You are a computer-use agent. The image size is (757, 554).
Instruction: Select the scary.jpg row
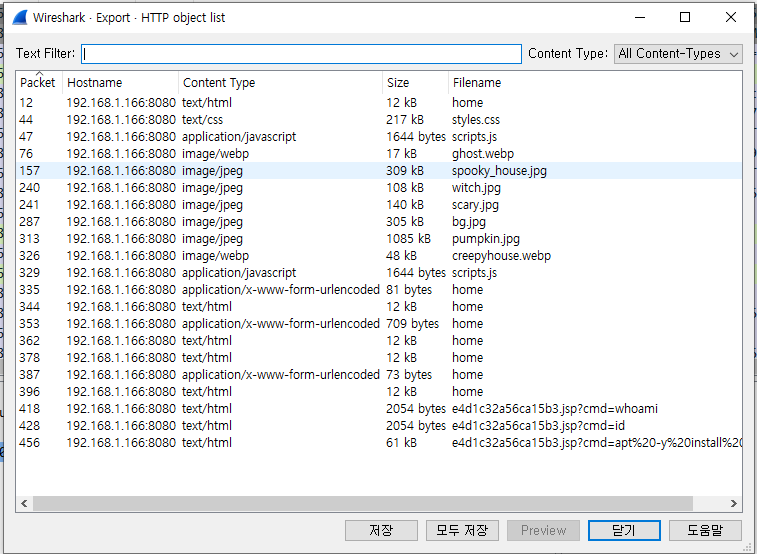tap(379, 205)
